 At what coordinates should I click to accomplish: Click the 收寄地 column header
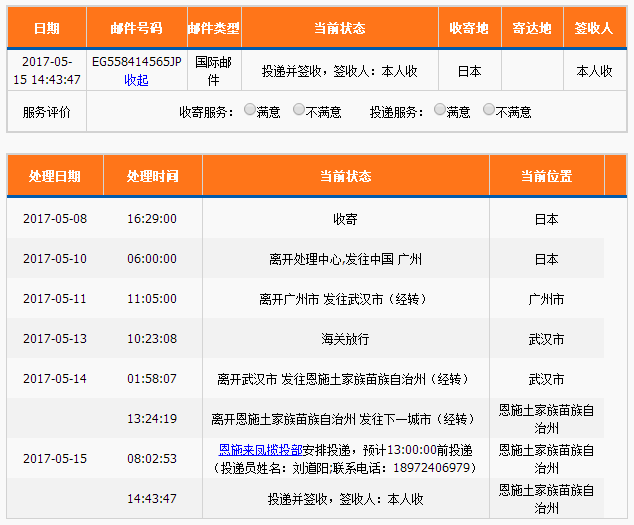tap(469, 28)
